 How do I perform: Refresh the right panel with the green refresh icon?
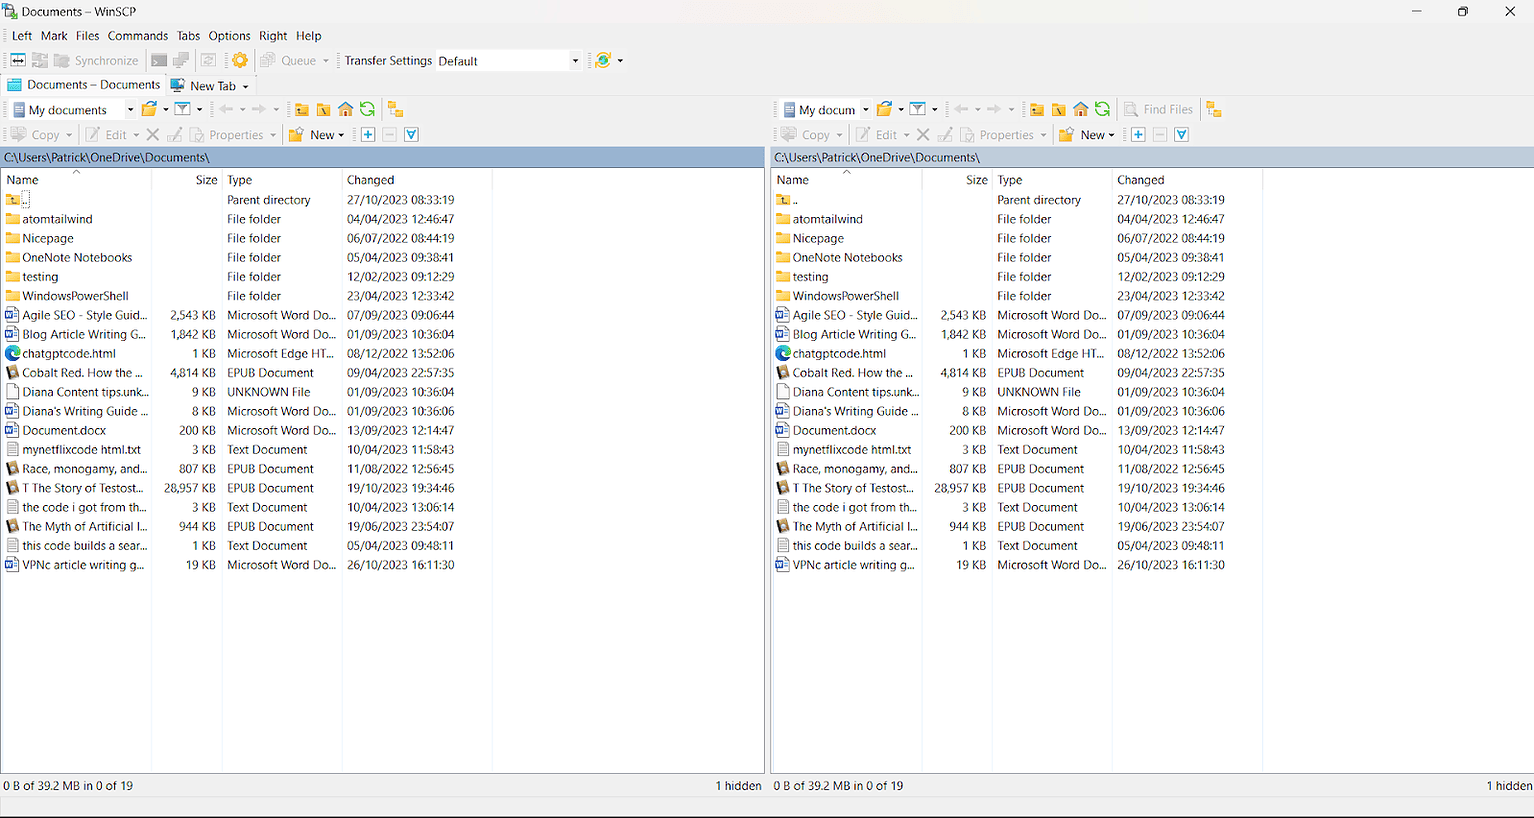pyautogui.click(x=1101, y=109)
